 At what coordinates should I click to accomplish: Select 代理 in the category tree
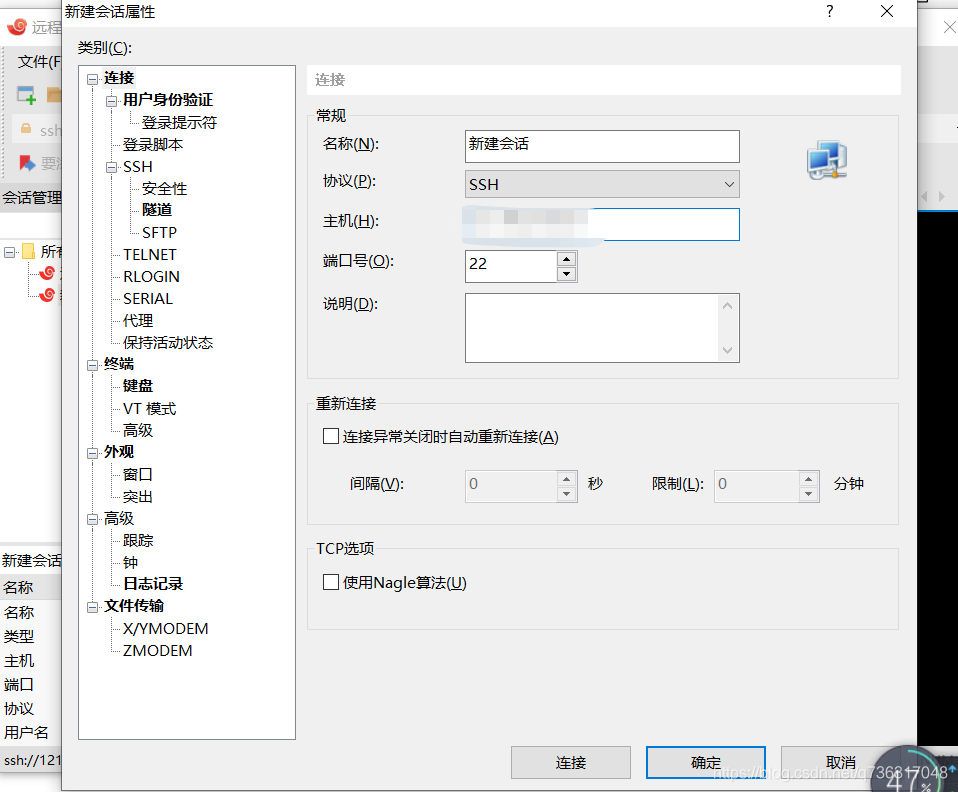tap(137, 320)
